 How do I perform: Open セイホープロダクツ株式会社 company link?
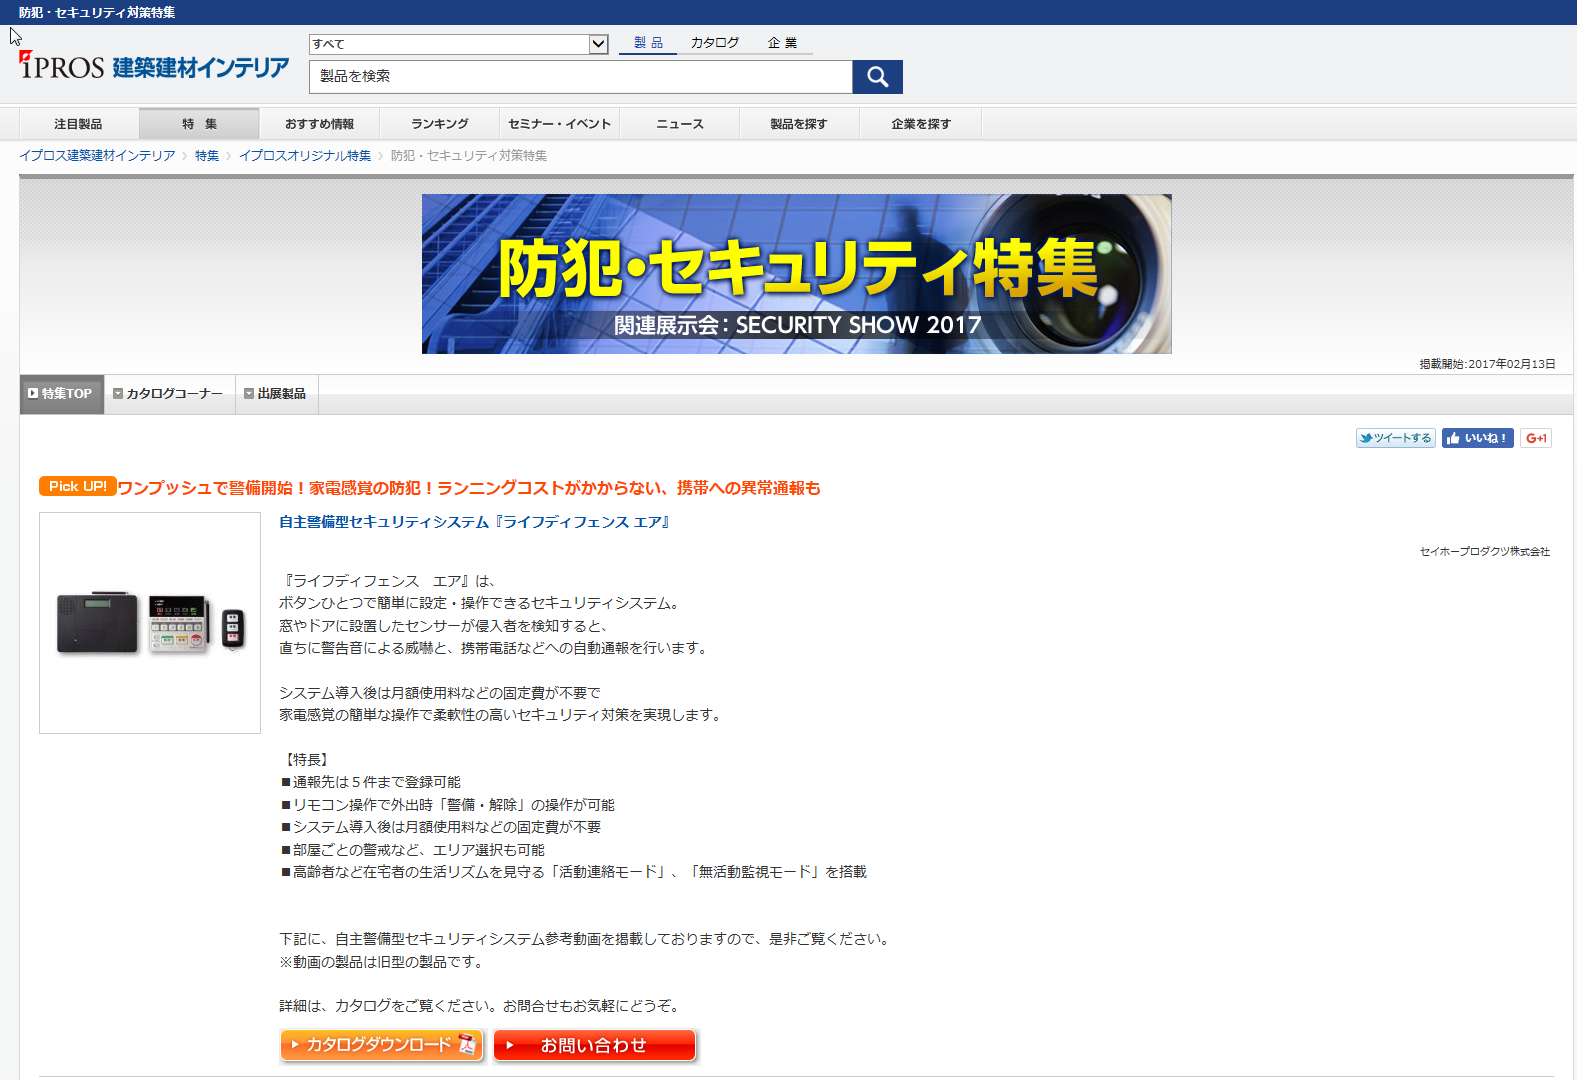(1485, 552)
